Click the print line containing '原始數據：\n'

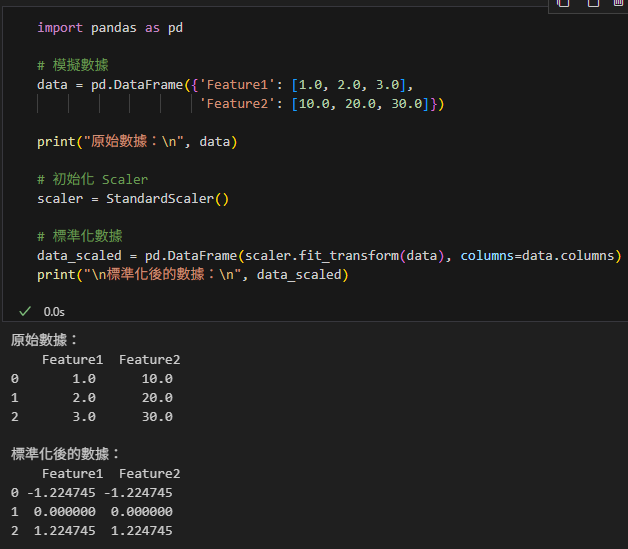point(137,141)
